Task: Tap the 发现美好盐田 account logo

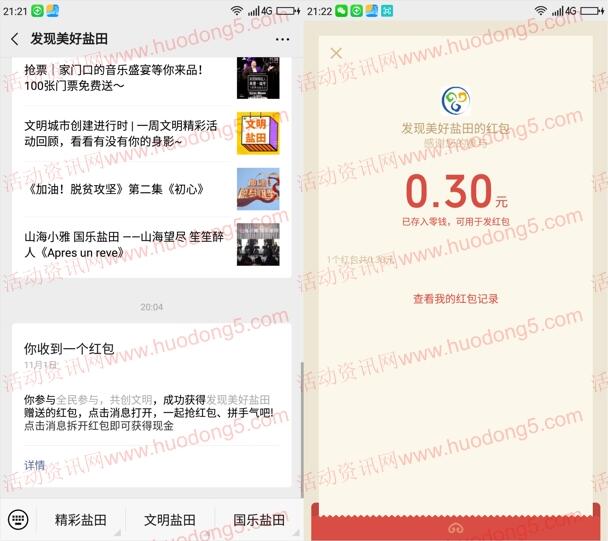Action: (456, 100)
